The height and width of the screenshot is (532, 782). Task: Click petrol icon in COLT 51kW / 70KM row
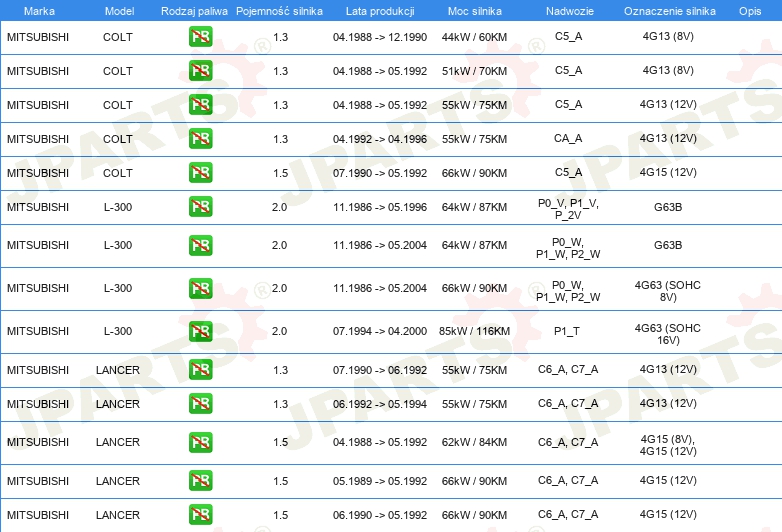coord(200,71)
